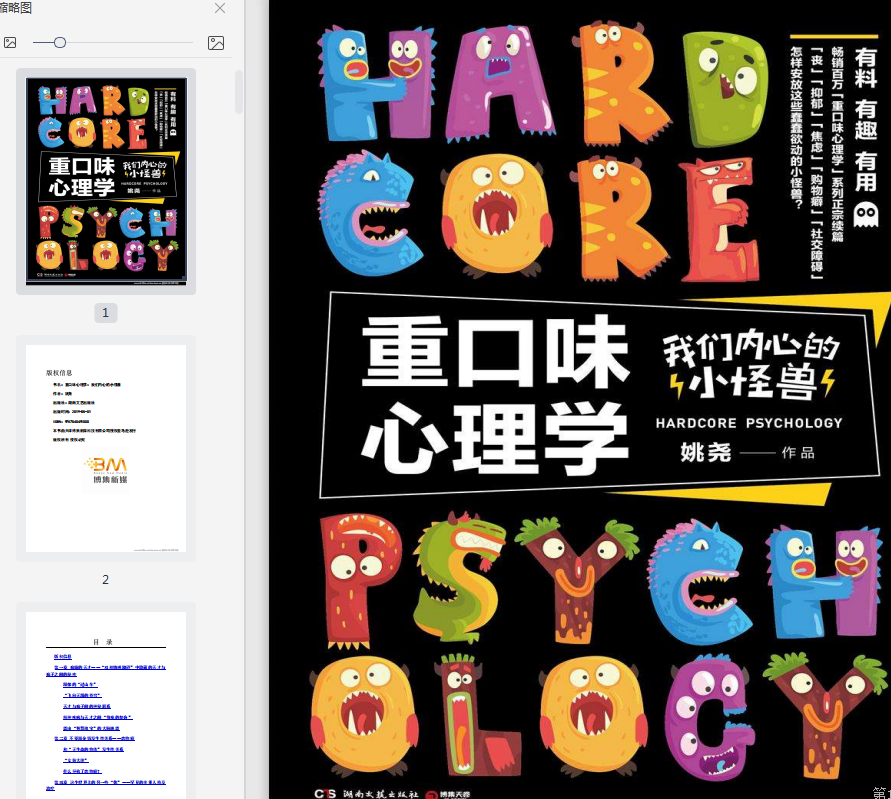This screenshot has height=799, width=891.
Task: Click the large image icon to enlarge thumbnails
Action: [x=215, y=43]
